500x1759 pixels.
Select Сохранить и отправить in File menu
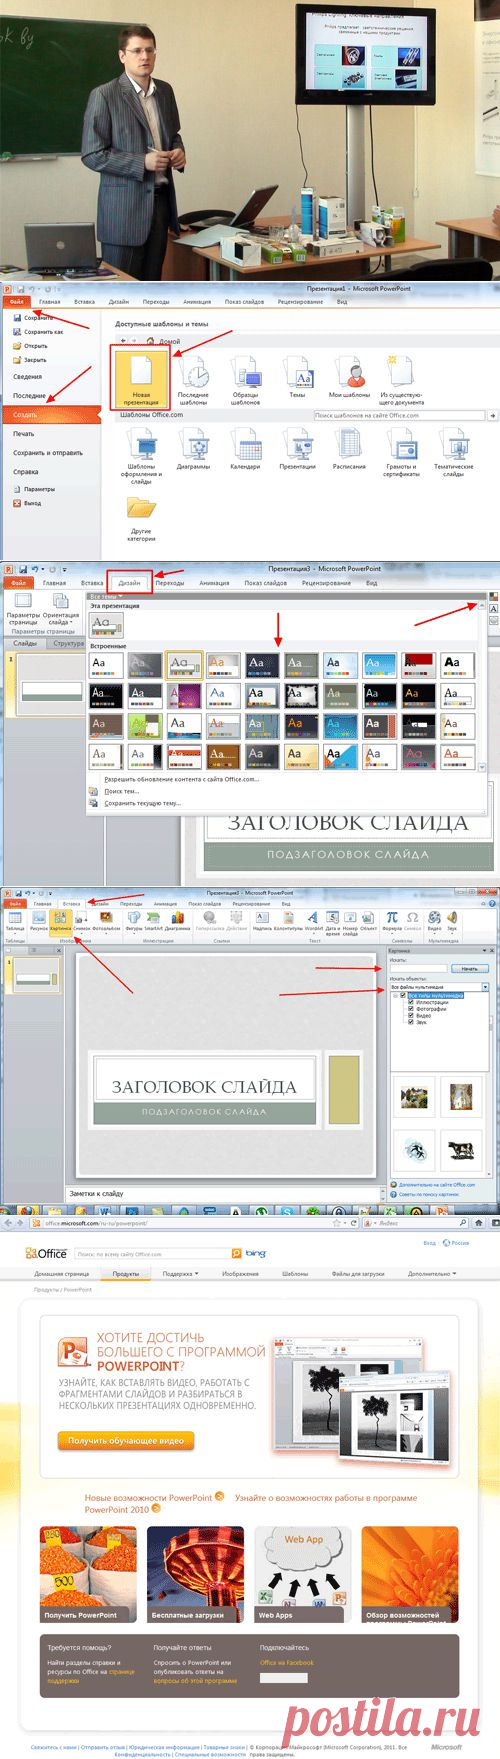click(47, 453)
